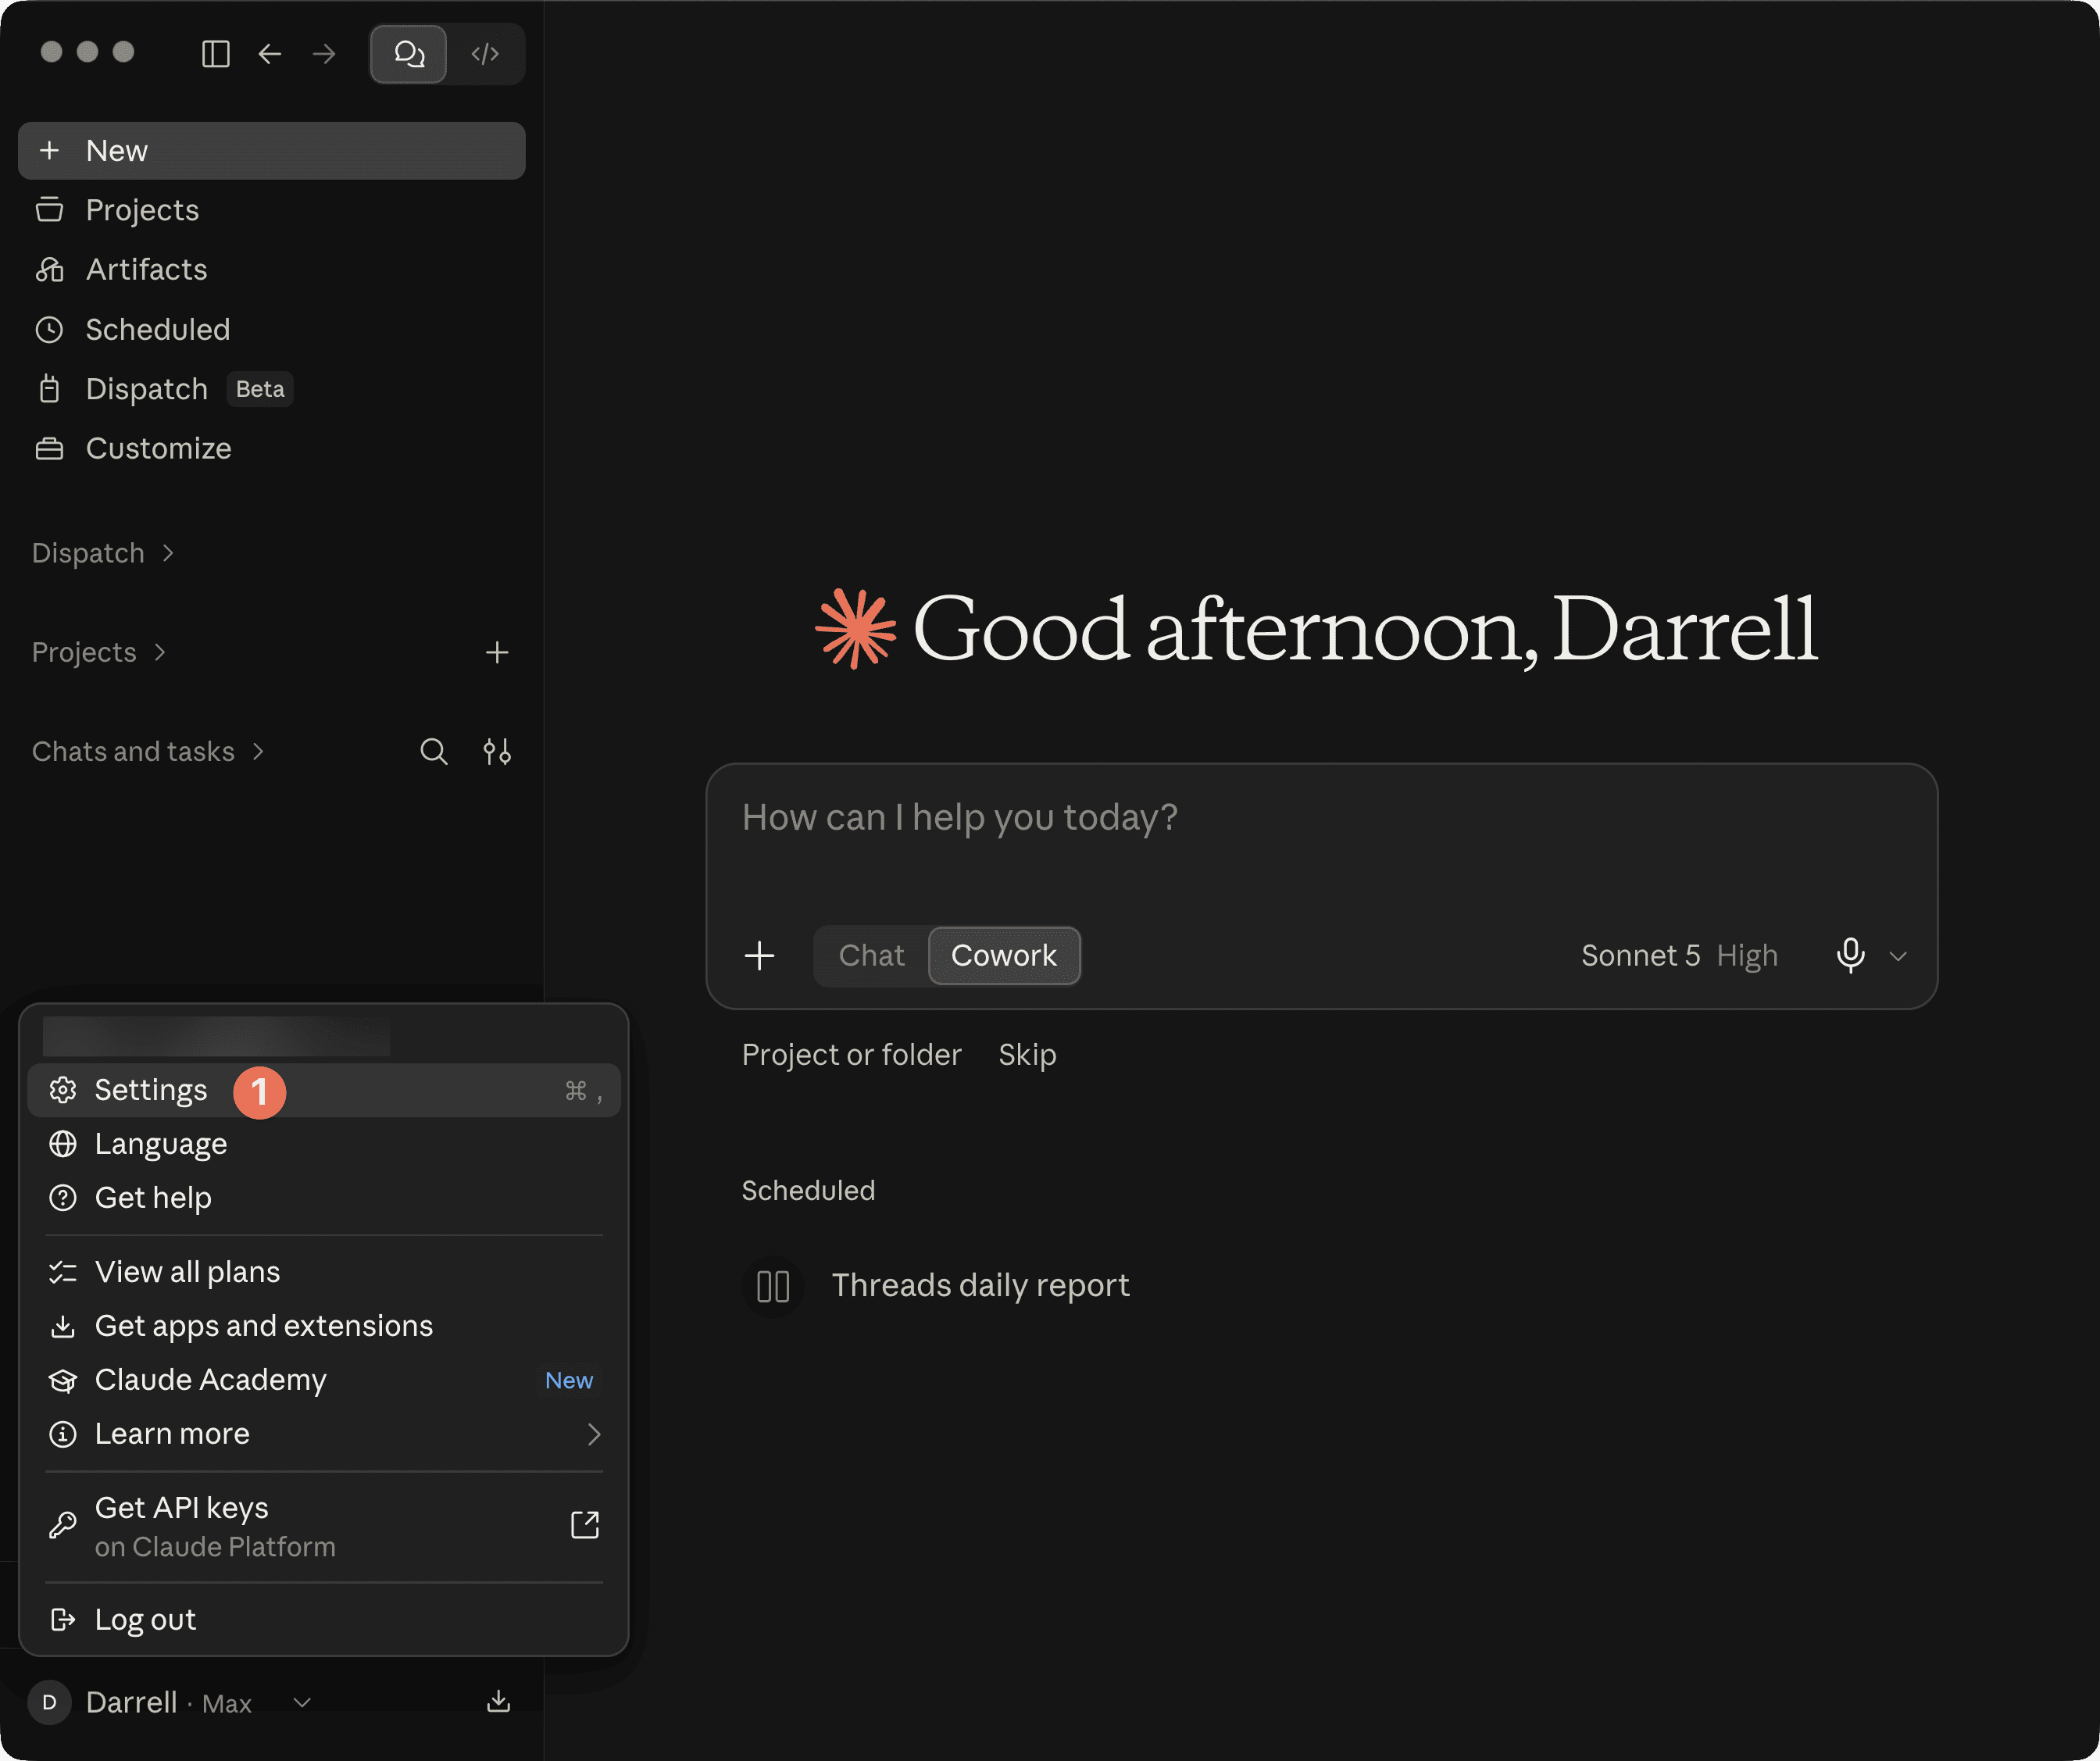Choose Project or folder
The width and height of the screenshot is (2100, 1761).
pyautogui.click(x=851, y=1055)
